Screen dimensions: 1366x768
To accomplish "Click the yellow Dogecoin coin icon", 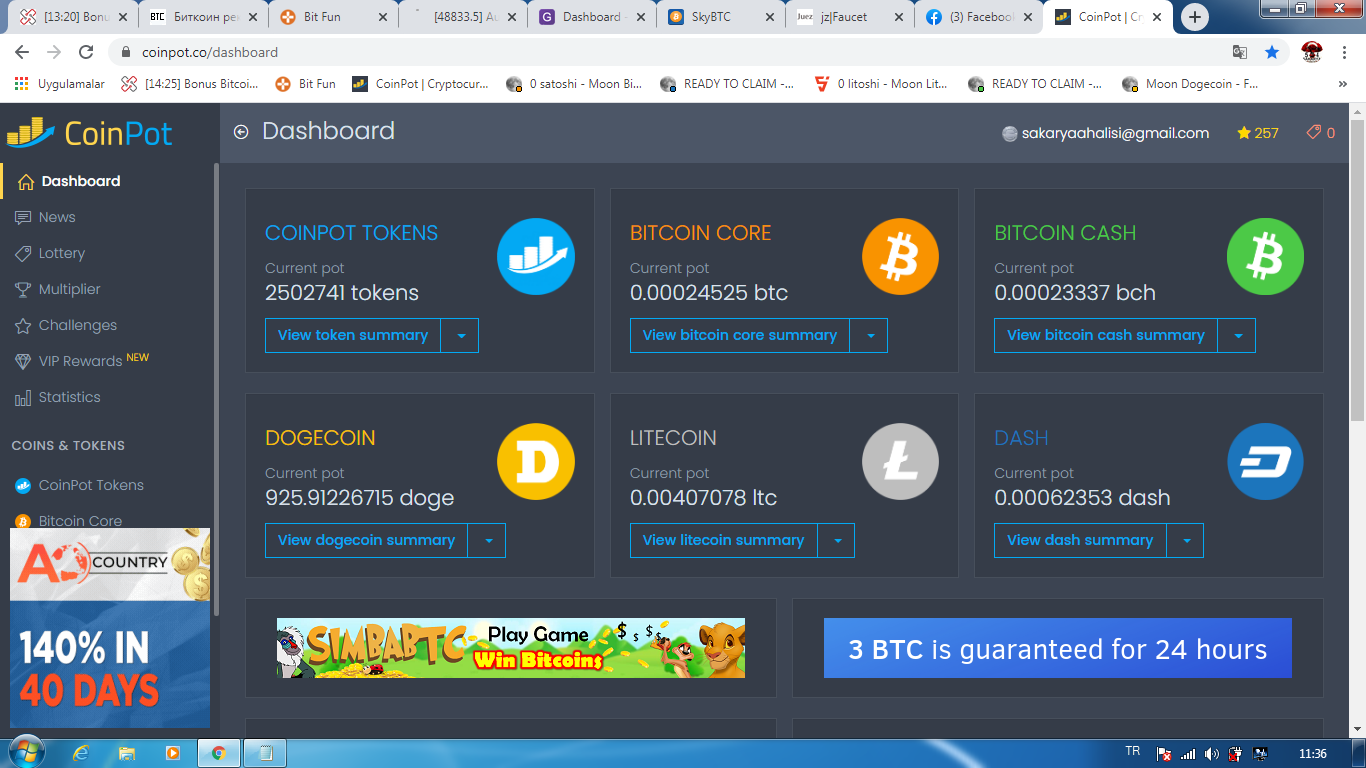I will coord(536,462).
